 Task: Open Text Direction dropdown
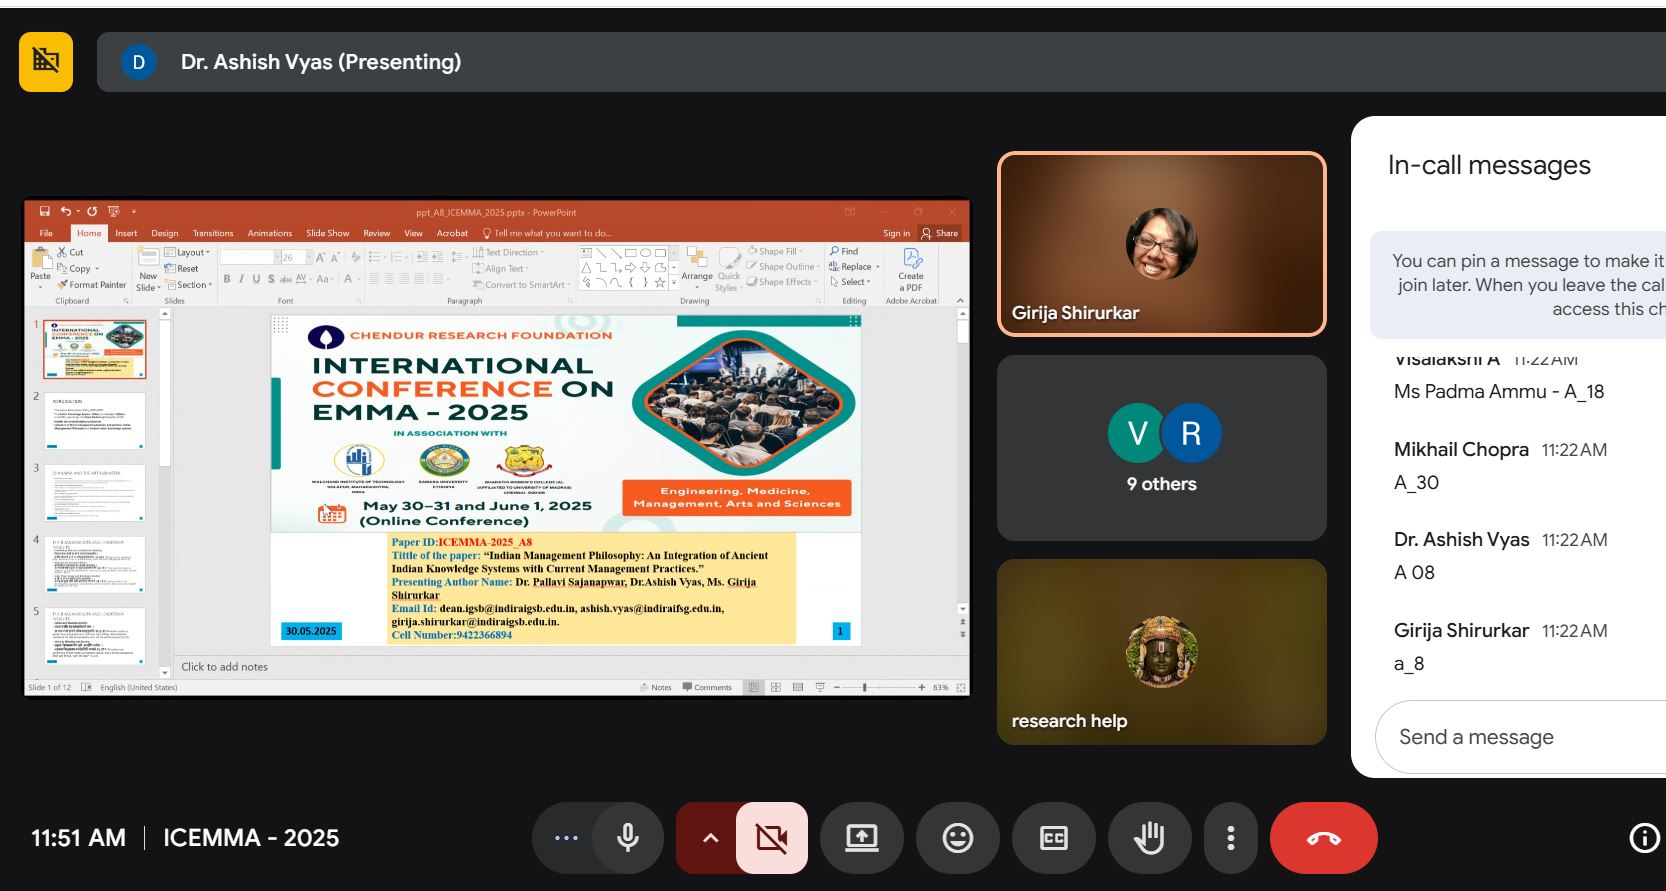507,252
